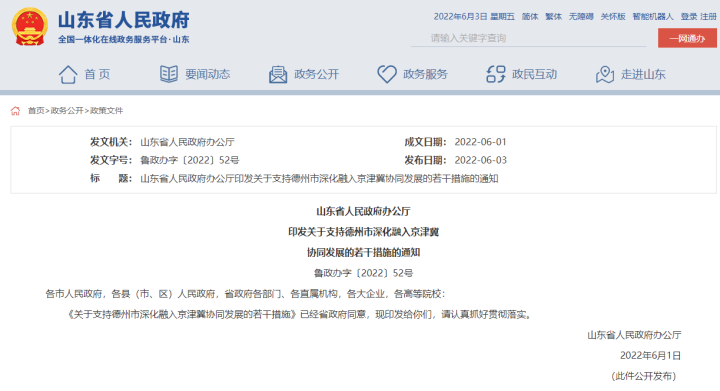Select the 政务服务 heart icon
Viewport: 720px width, 391px height.
point(387,74)
